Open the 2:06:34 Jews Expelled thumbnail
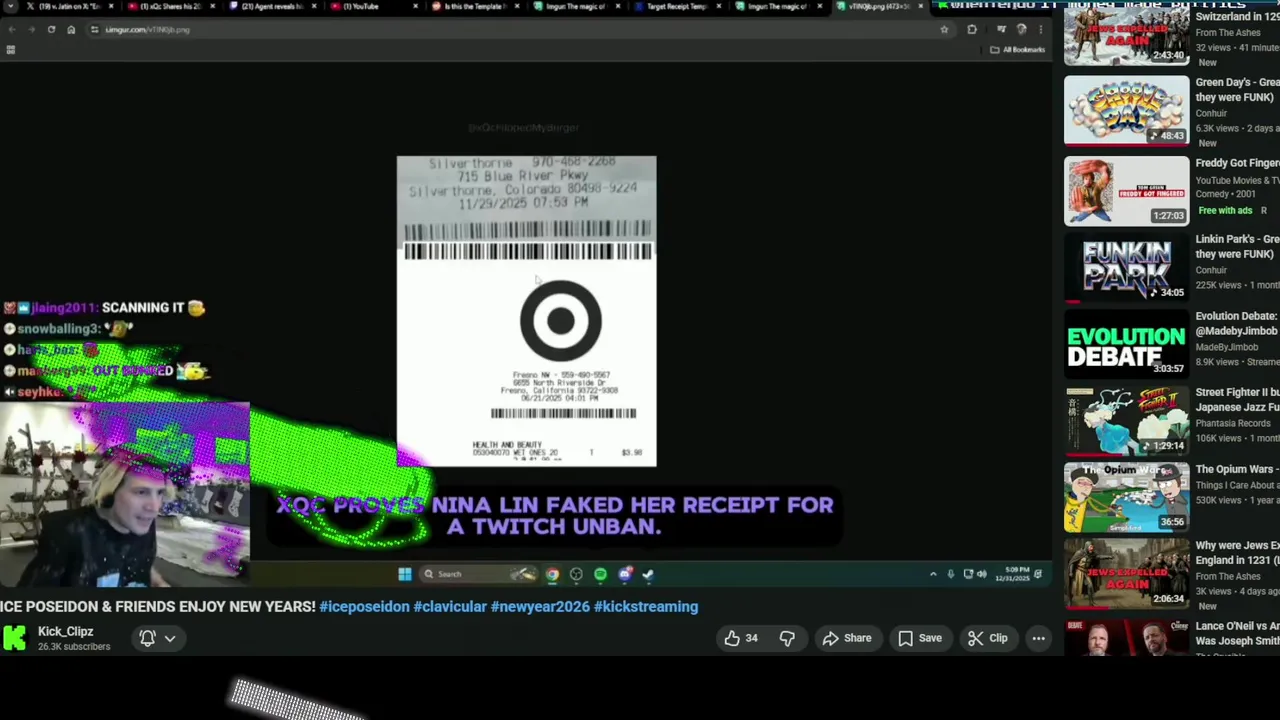 [x=1127, y=575]
